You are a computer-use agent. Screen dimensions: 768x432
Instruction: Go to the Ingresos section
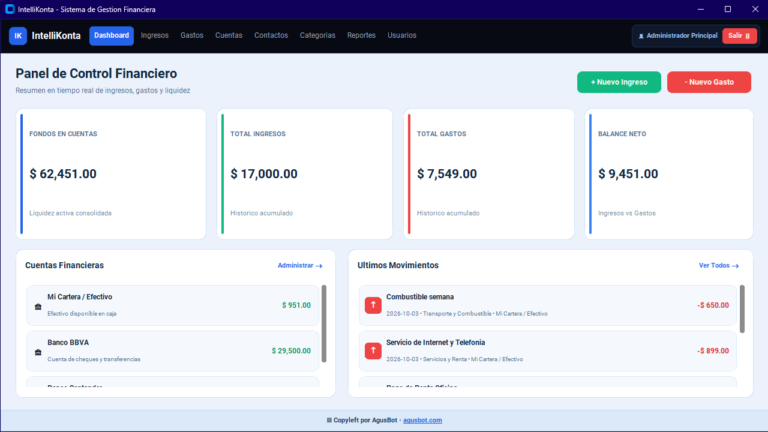155,36
